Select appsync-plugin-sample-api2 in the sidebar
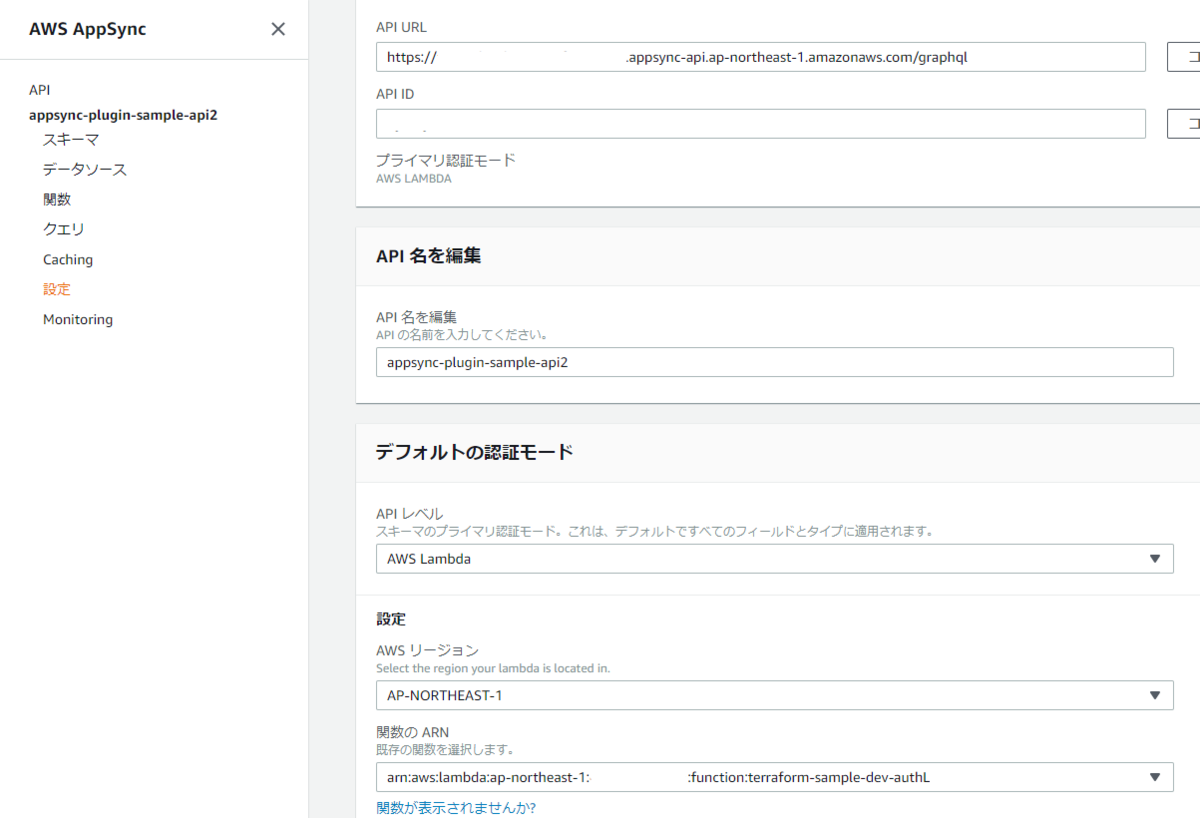This screenshot has height=818, width=1200. [123, 114]
